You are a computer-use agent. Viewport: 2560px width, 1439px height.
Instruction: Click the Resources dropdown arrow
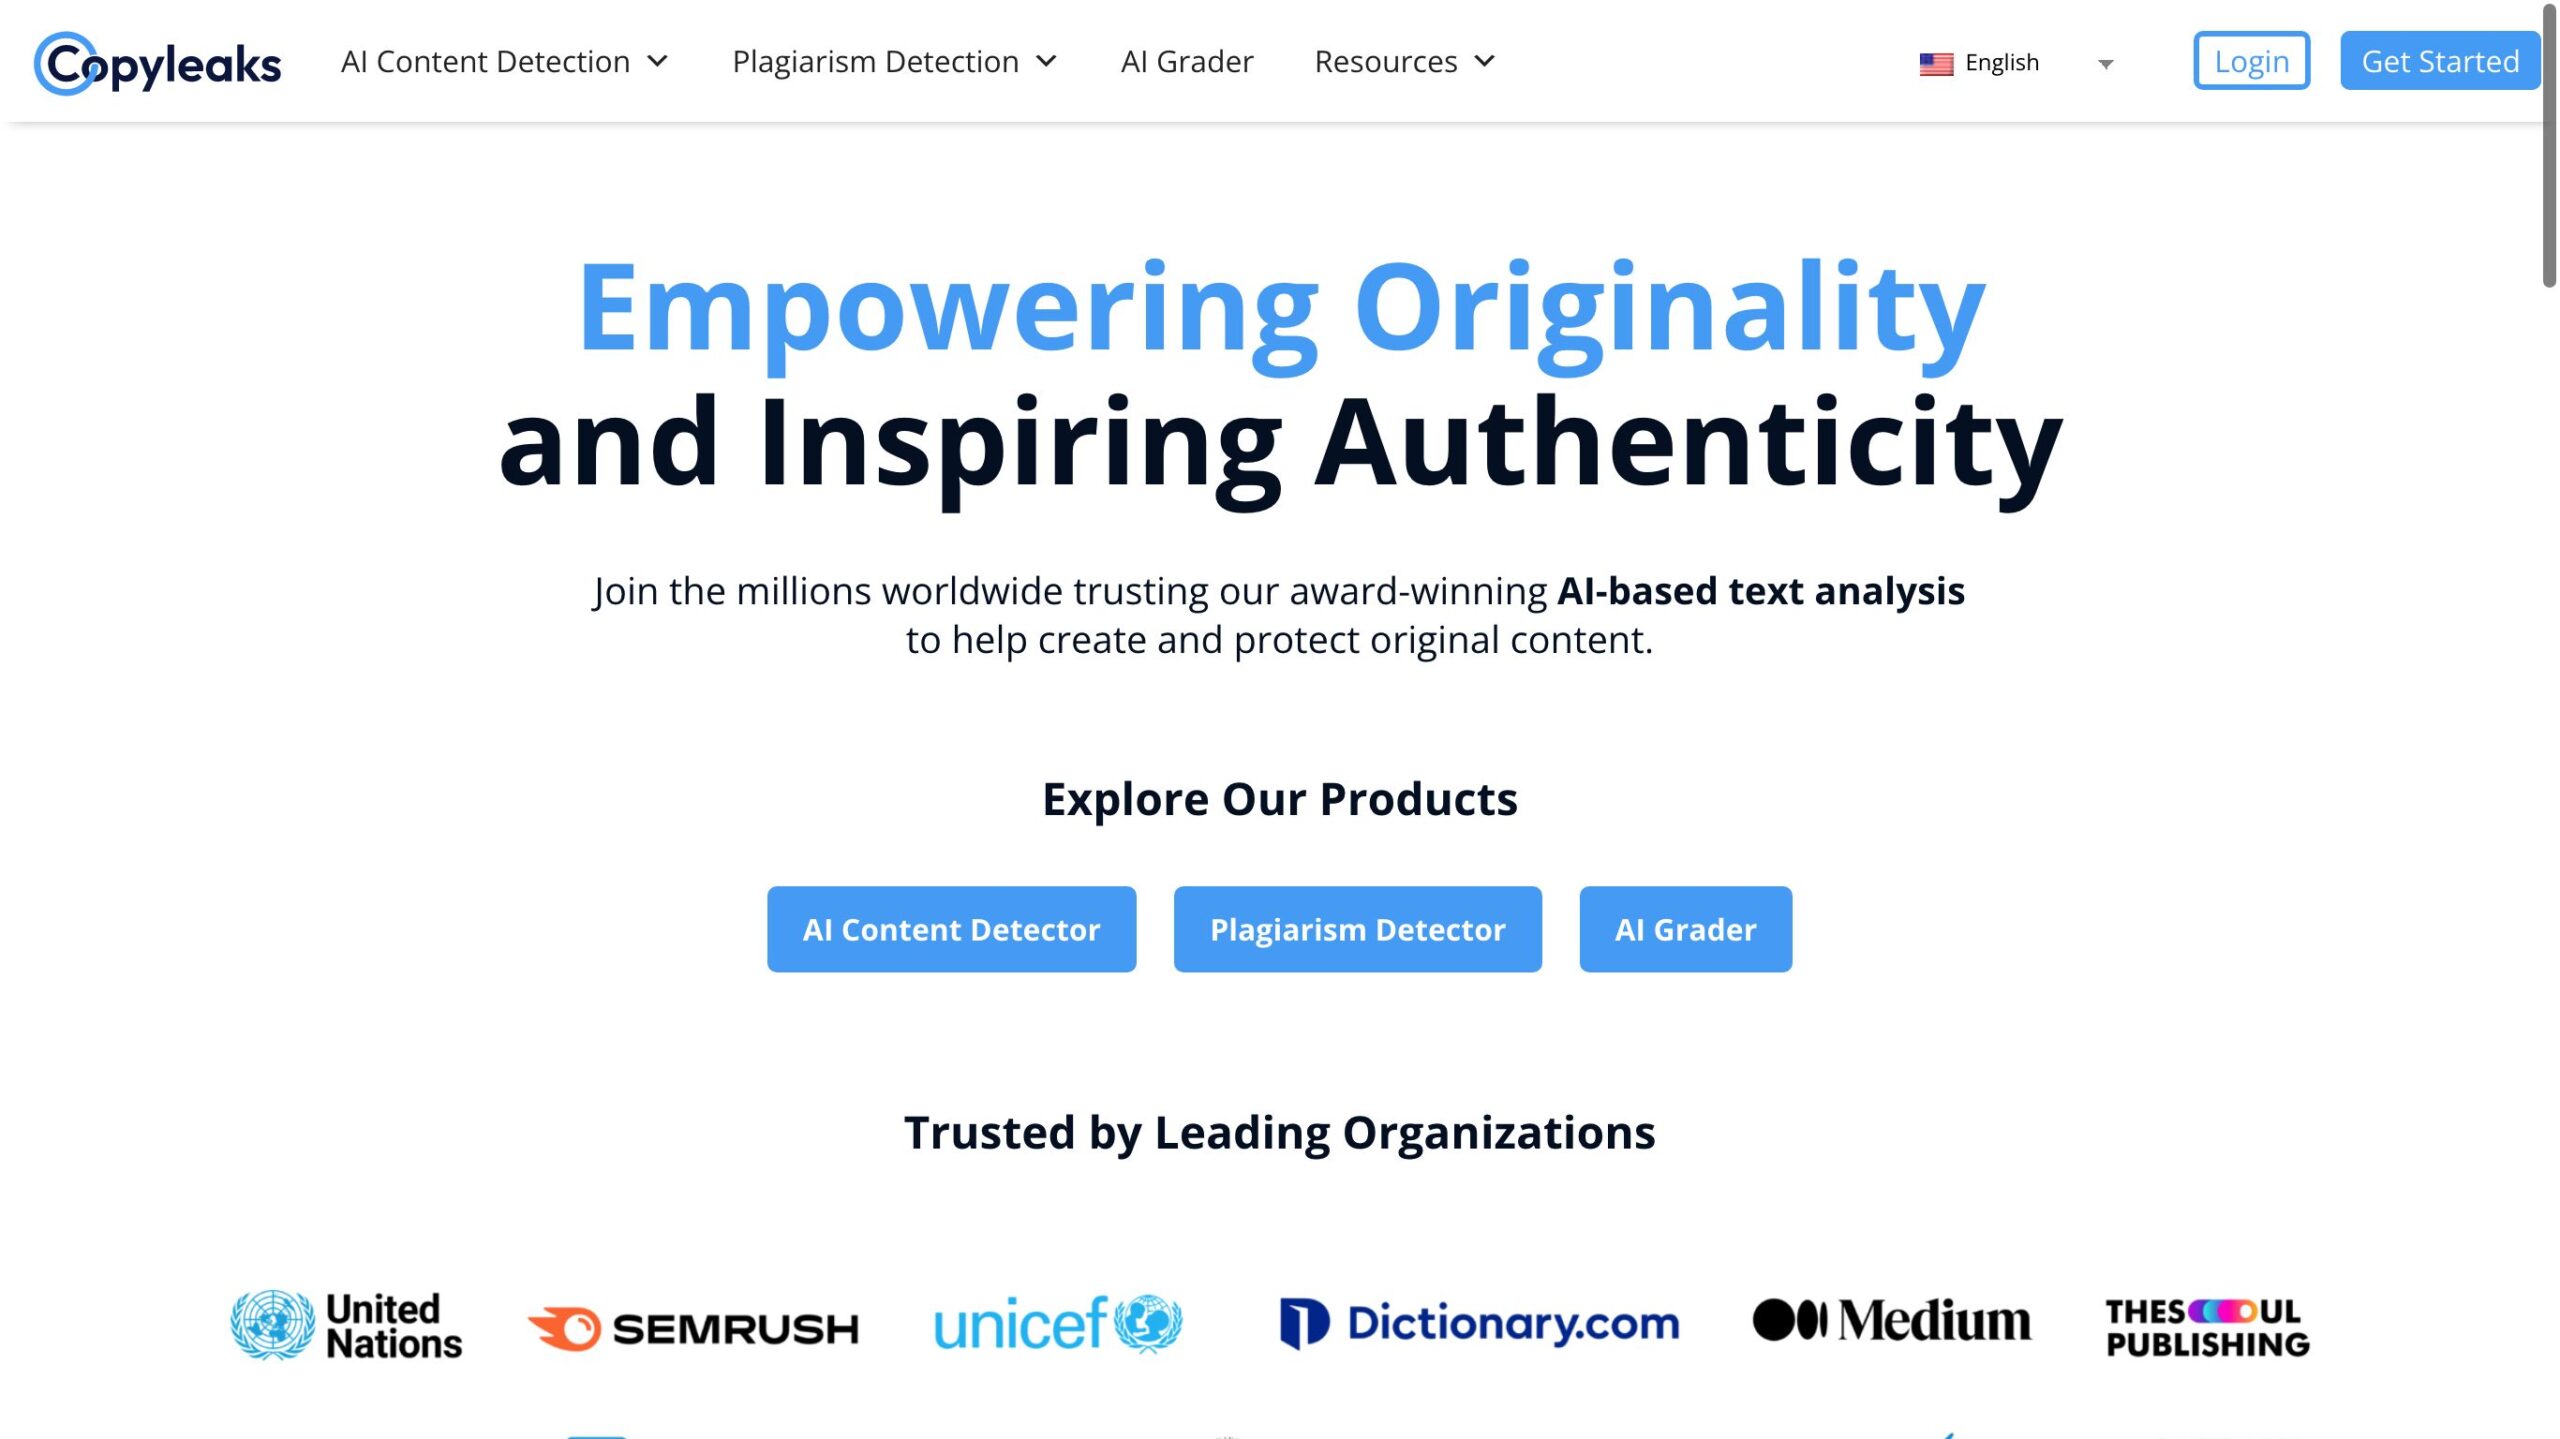(1480, 60)
